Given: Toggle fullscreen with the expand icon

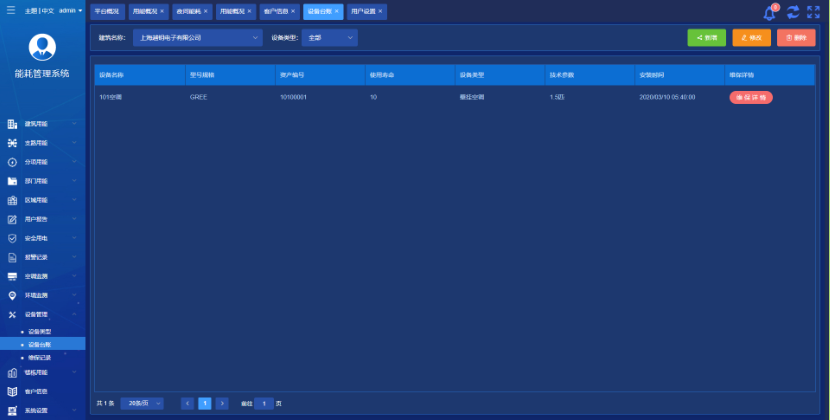Looking at the screenshot, I should pos(813,12).
